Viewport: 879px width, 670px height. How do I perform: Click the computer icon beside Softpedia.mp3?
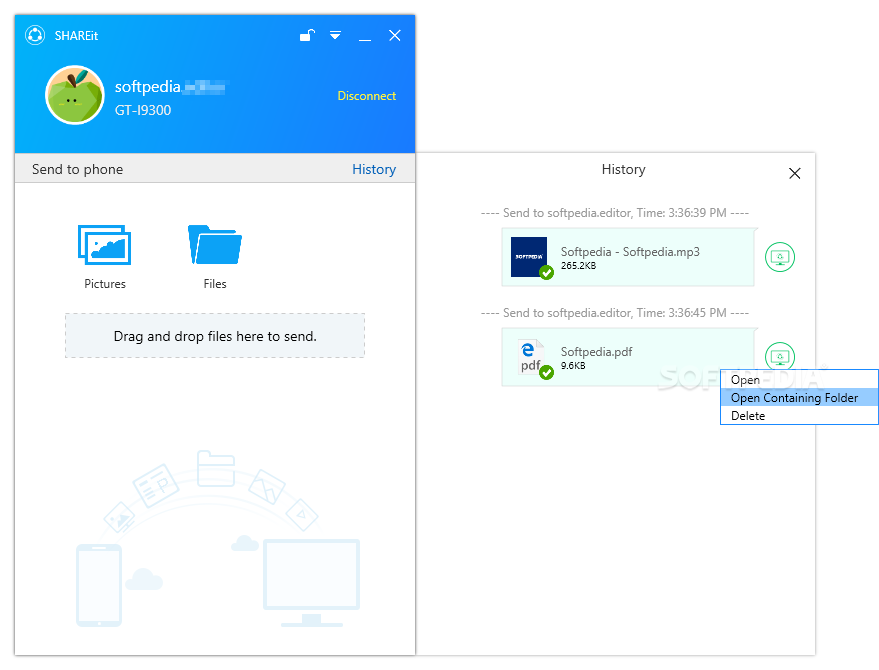click(780, 257)
